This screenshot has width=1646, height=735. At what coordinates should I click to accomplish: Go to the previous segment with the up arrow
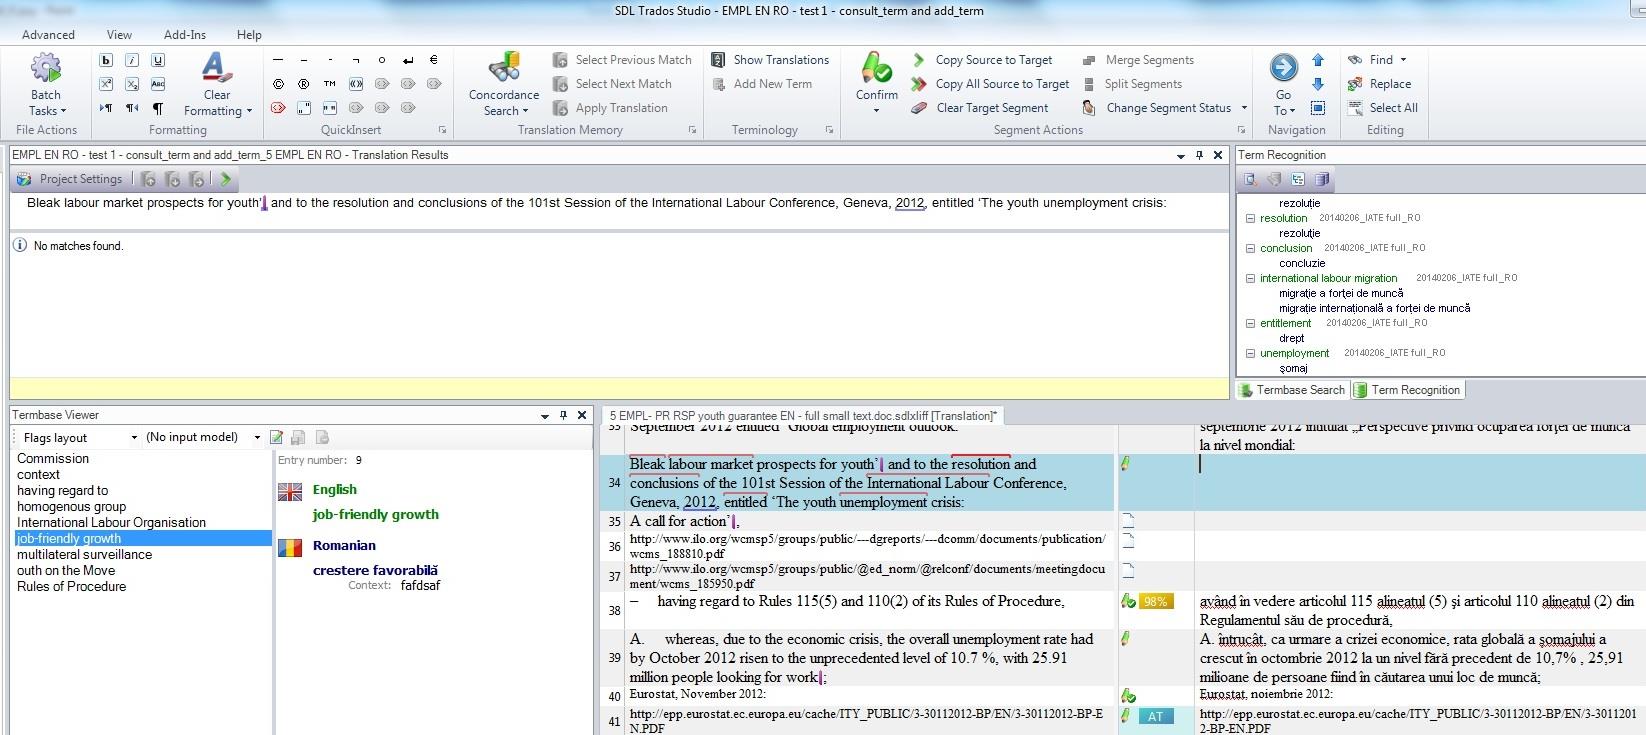[1318, 60]
